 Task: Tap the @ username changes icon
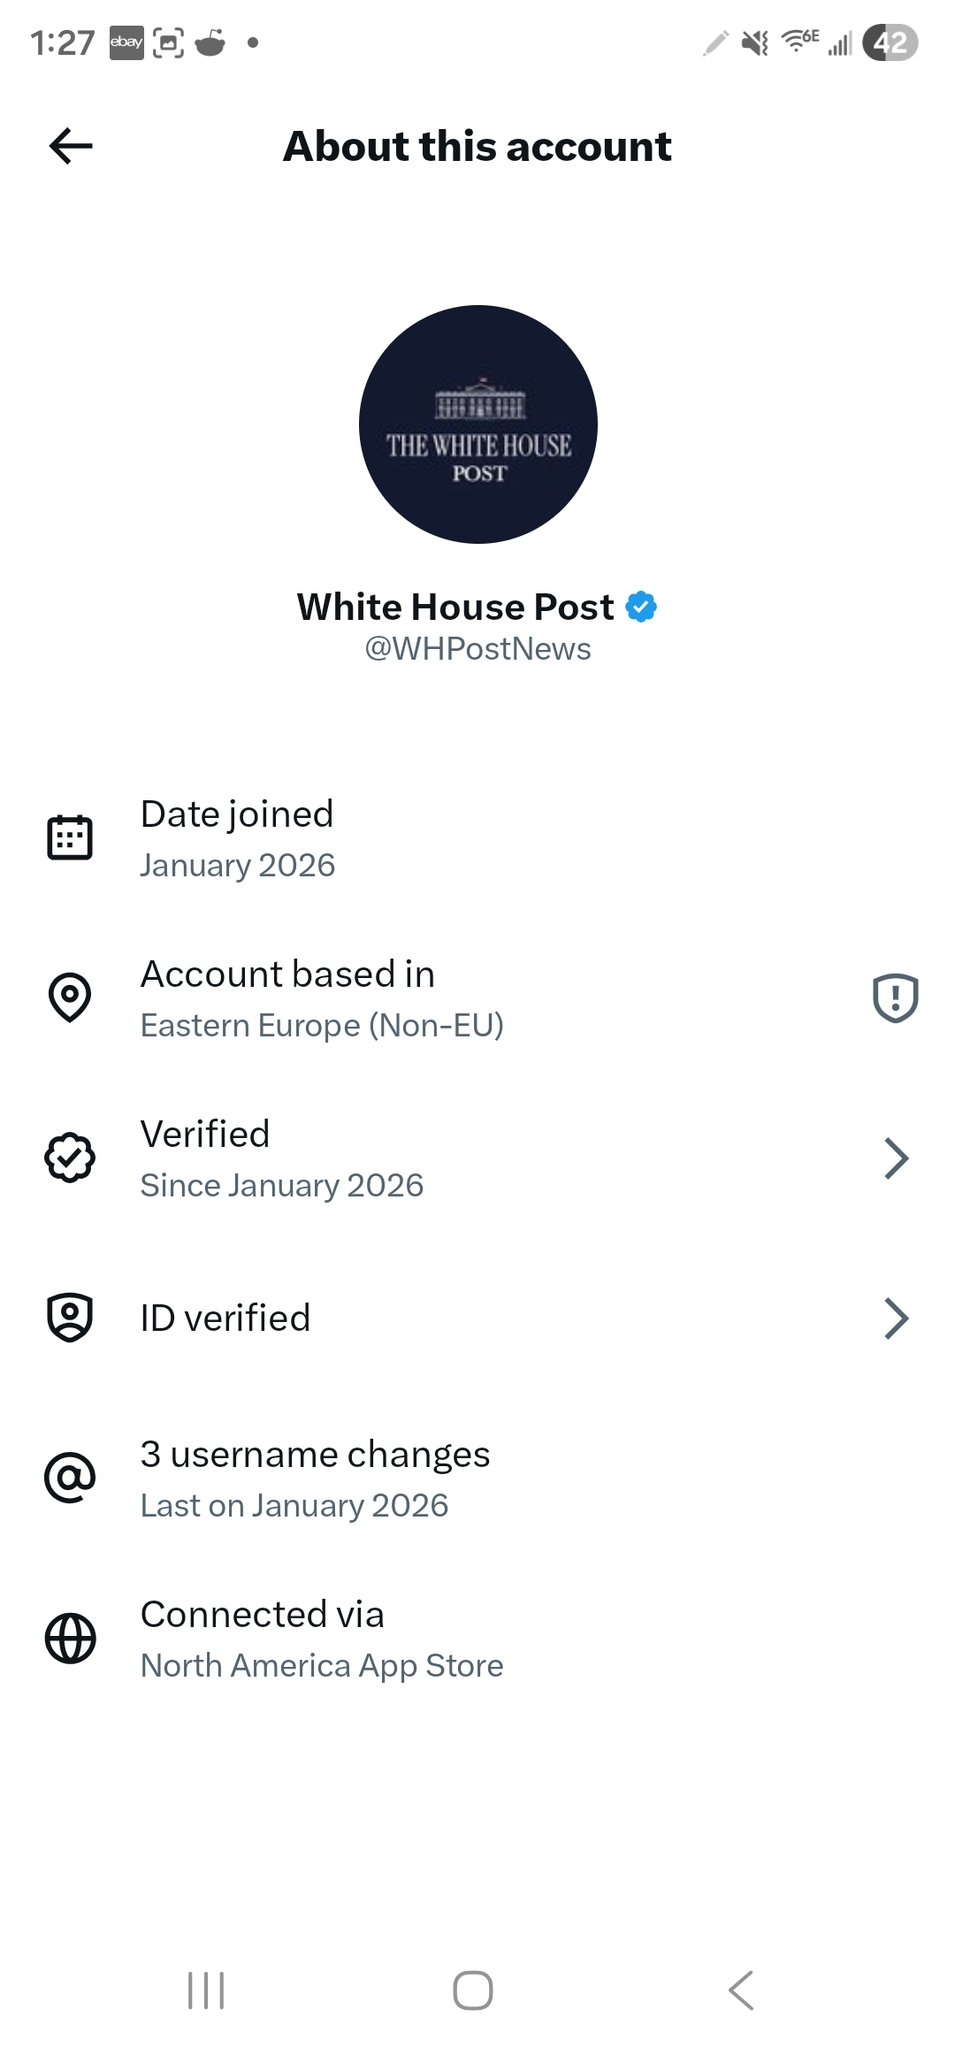[x=70, y=1477]
